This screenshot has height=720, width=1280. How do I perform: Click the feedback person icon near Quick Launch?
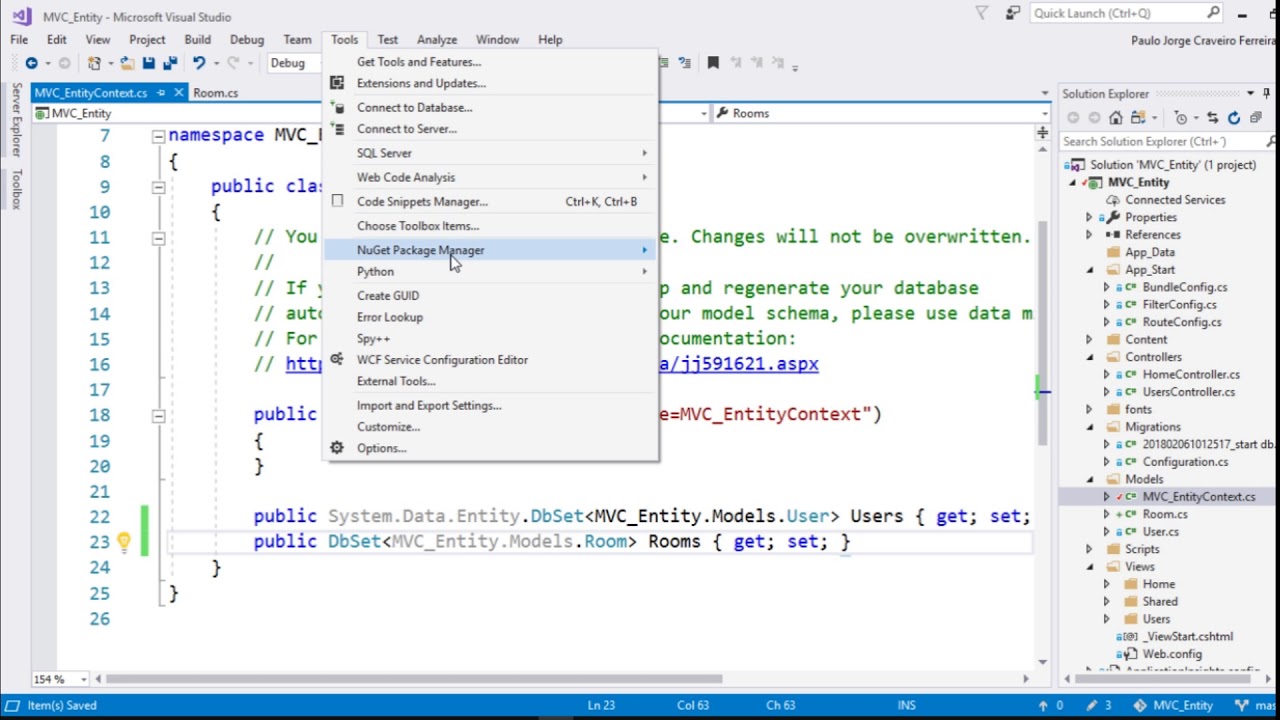point(1013,13)
